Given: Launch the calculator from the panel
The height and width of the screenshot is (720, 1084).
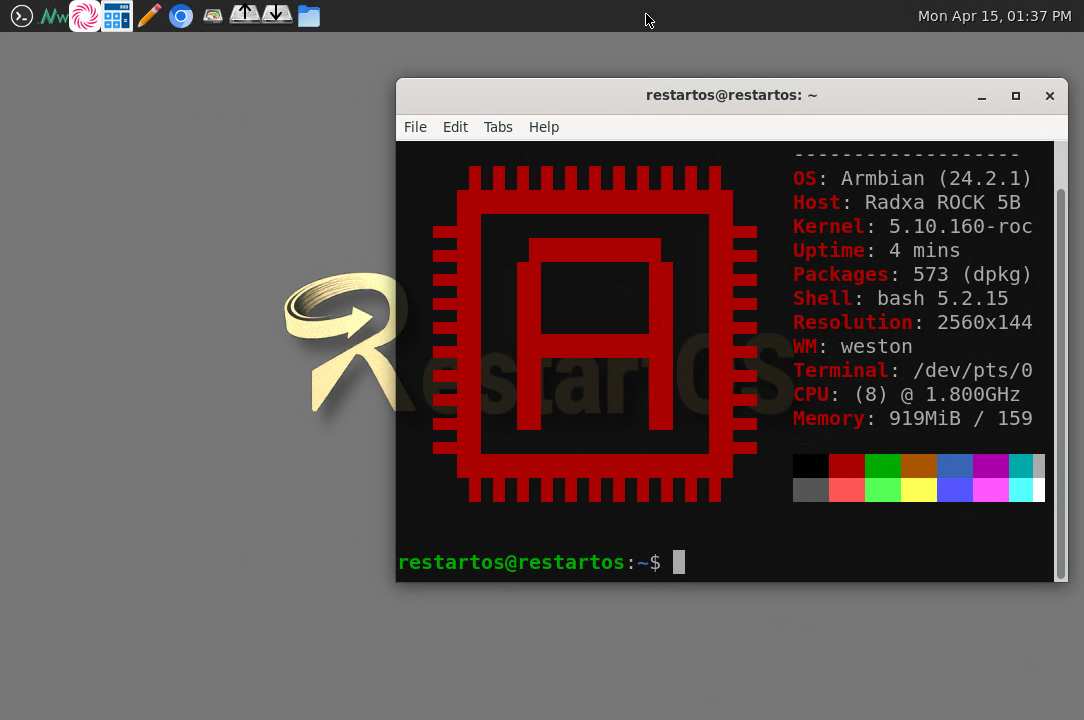Looking at the screenshot, I should (x=117, y=16).
